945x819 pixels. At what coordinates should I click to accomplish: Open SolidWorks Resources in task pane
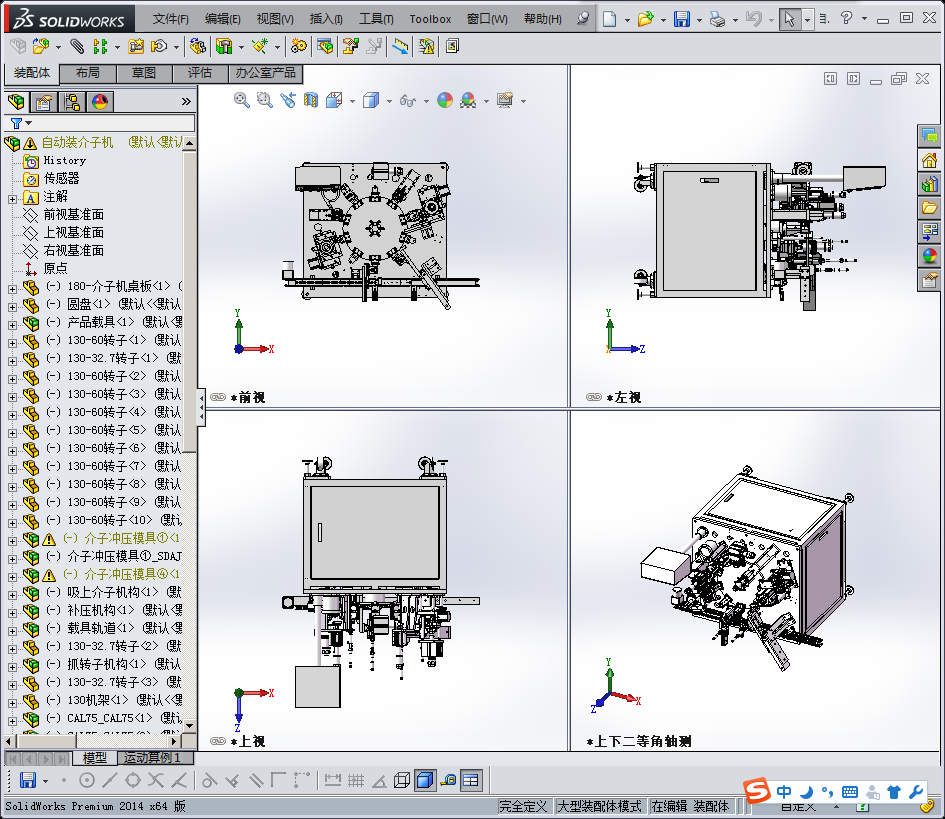929,160
